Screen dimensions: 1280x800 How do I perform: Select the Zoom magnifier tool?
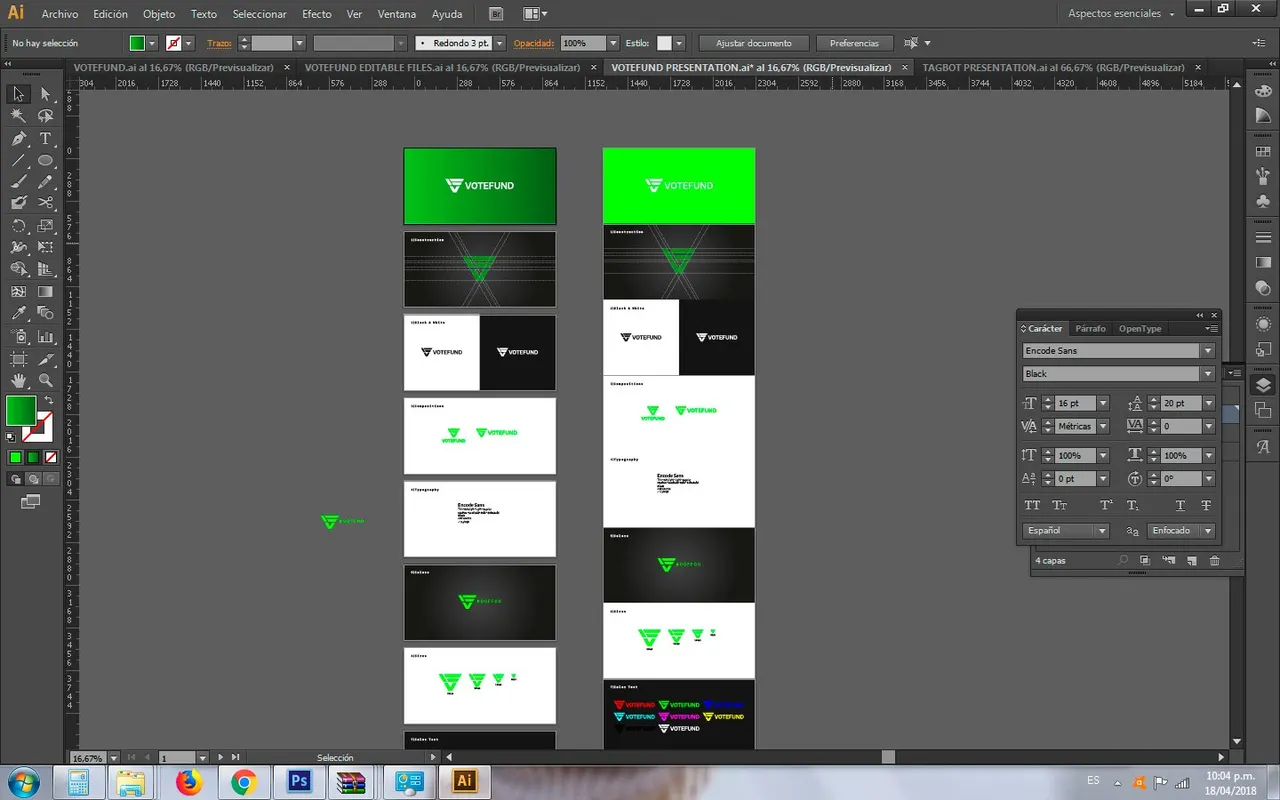pyautogui.click(x=45, y=381)
